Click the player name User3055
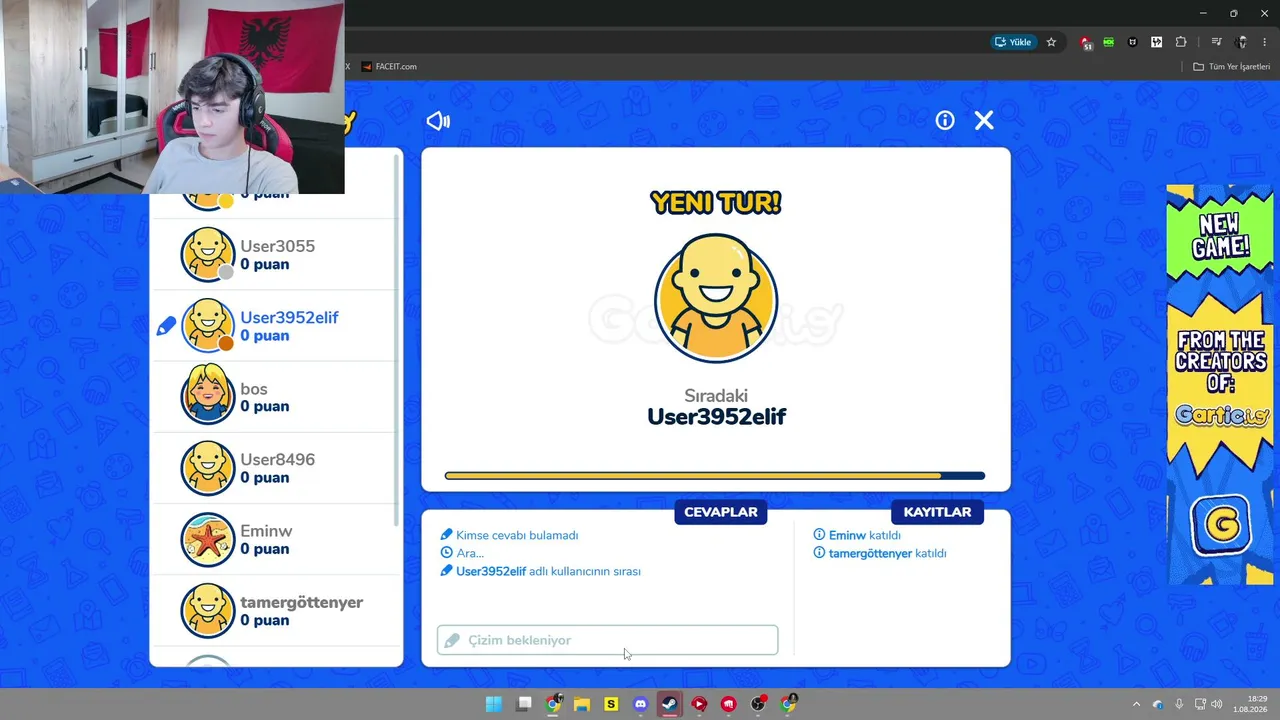 [277, 246]
